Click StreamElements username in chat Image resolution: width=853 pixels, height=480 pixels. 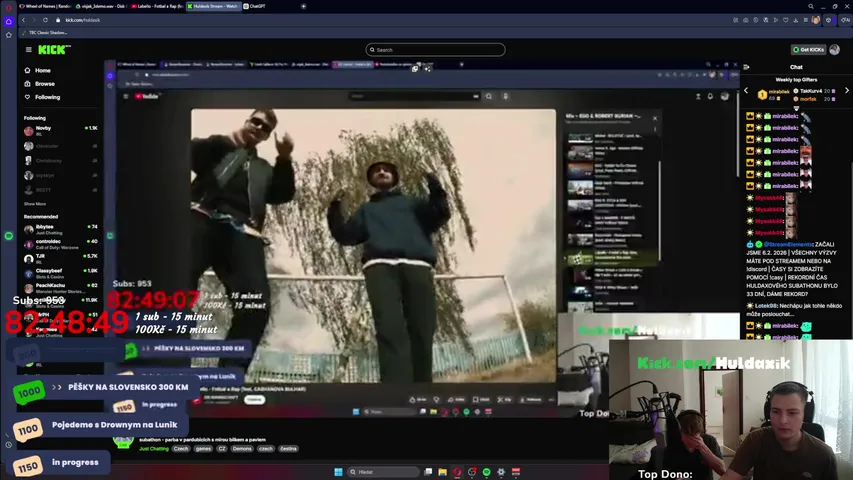(787, 244)
